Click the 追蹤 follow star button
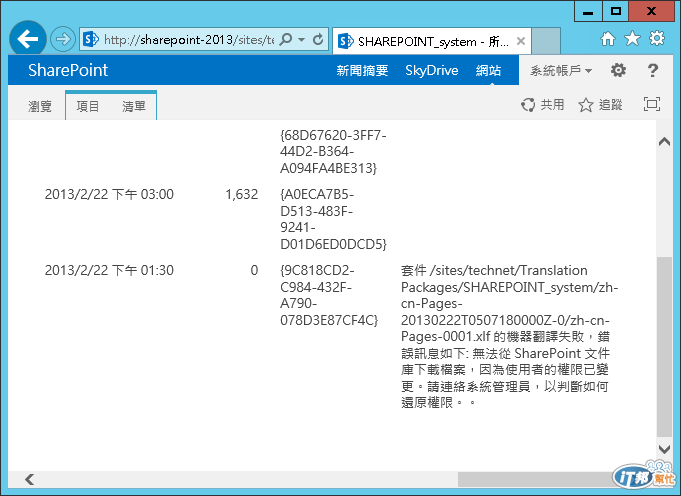 coord(601,105)
